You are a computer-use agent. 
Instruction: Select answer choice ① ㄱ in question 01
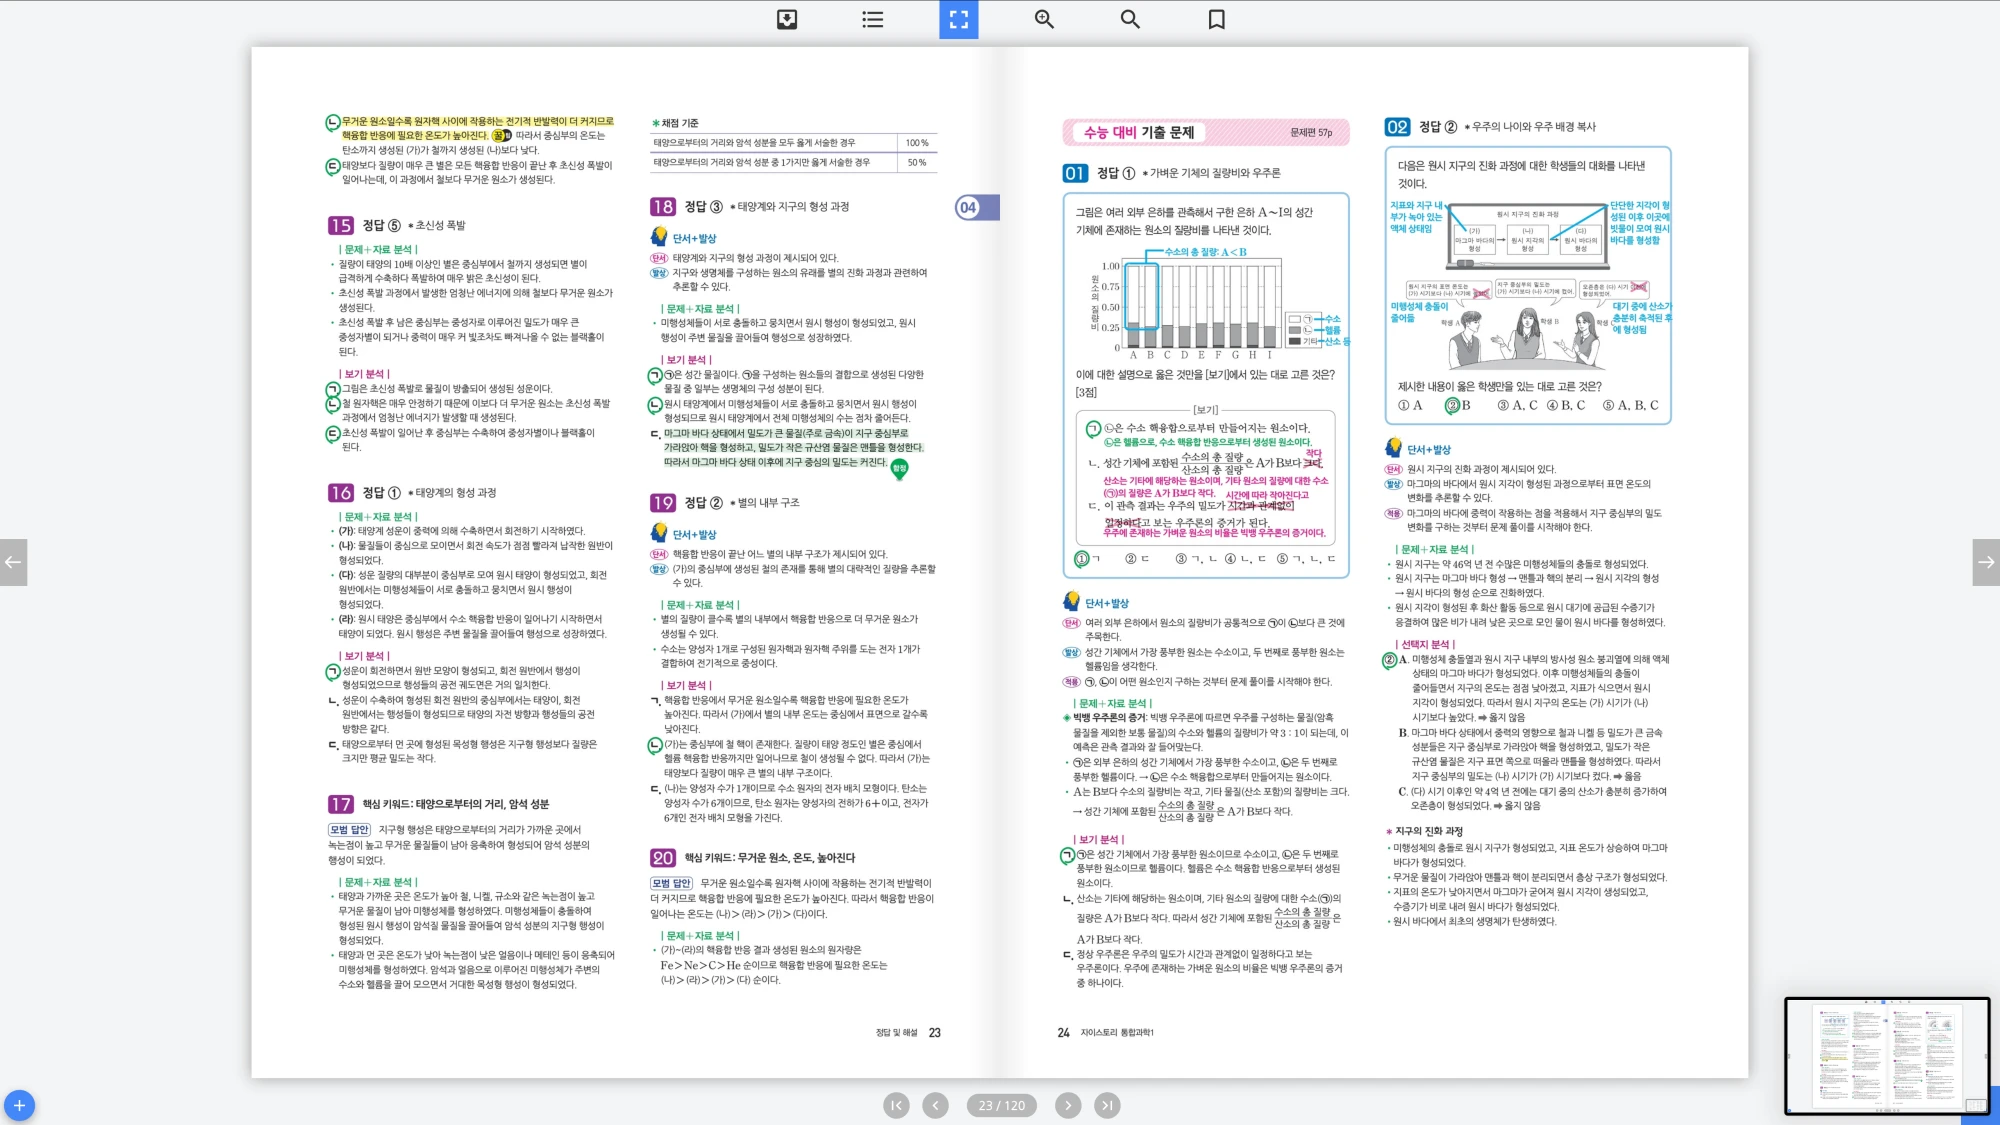click(x=1087, y=559)
